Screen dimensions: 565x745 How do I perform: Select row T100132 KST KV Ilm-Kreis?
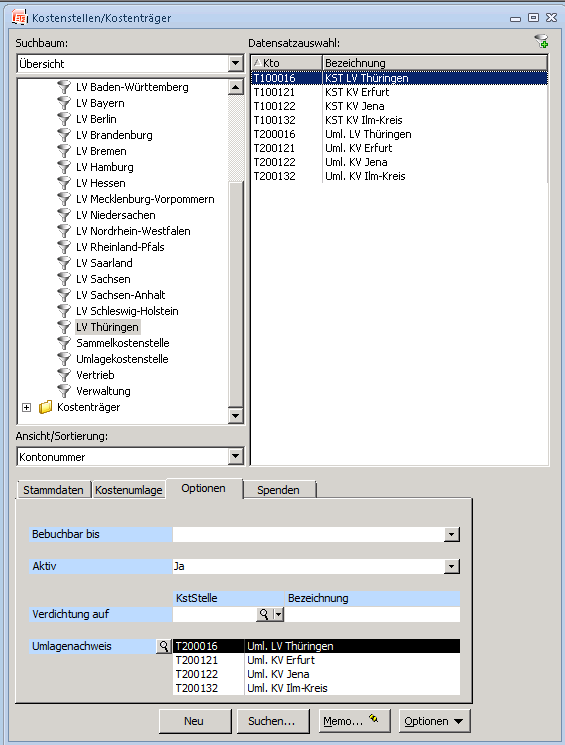click(x=399, y=120)
